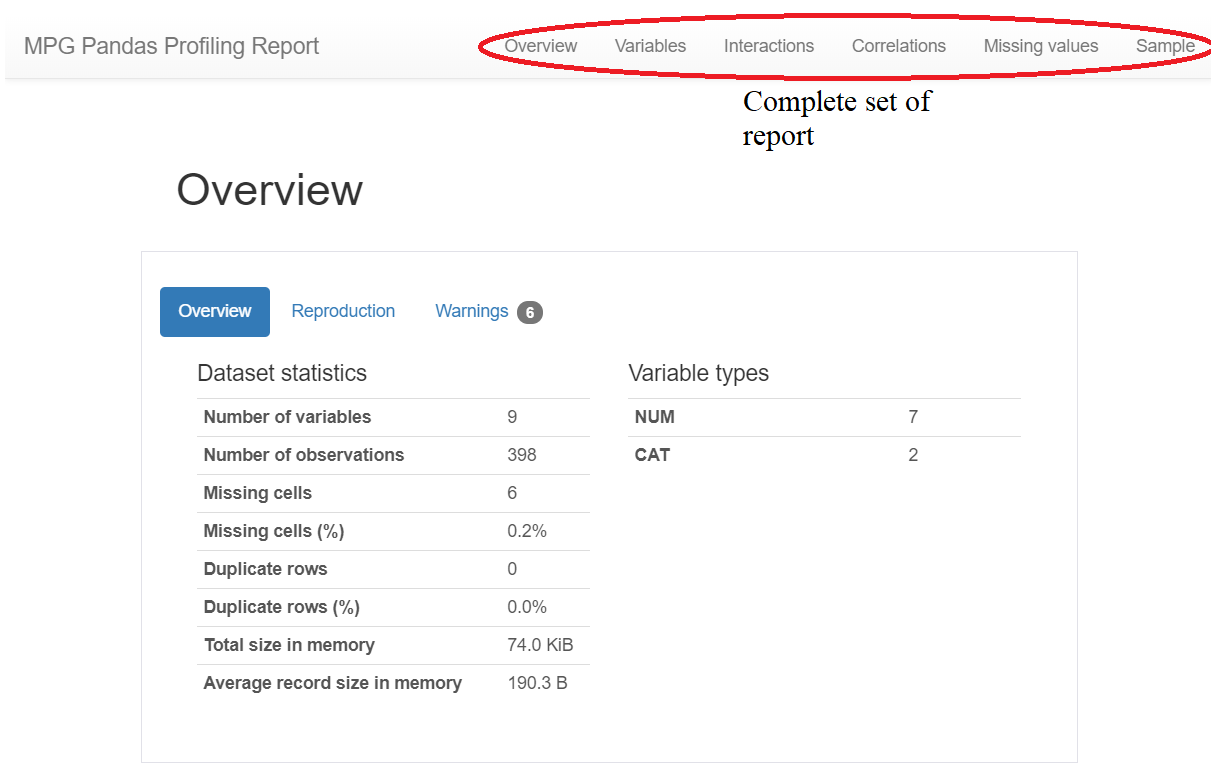Open the Correlations report section
The height and width of the screenshot is (772, 1211).
point(897,46)
